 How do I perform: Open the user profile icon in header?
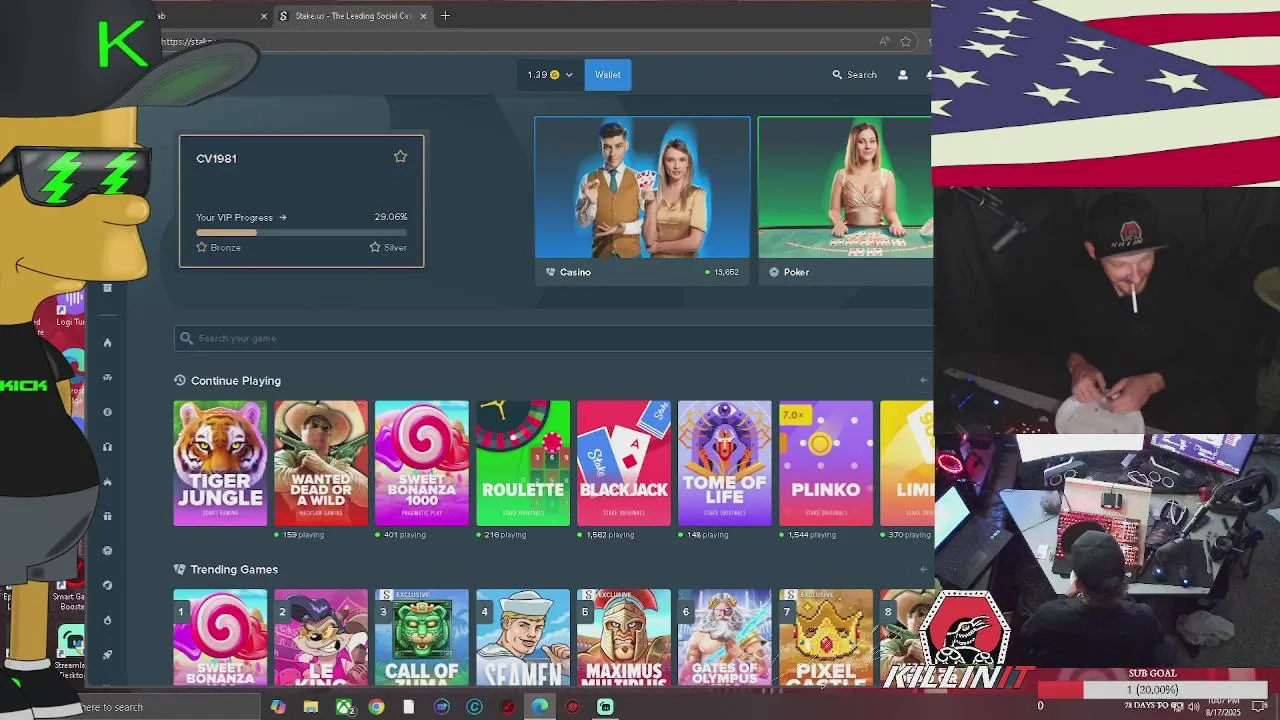[903, 75]
